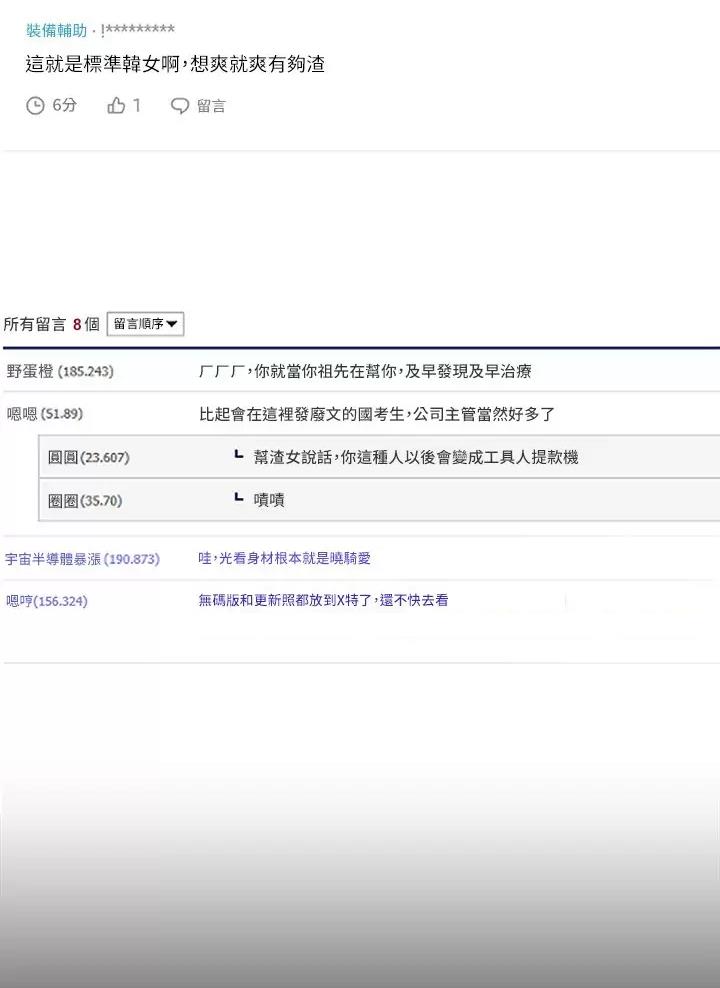Click the 留言 label next to bubble

(211, 106)
